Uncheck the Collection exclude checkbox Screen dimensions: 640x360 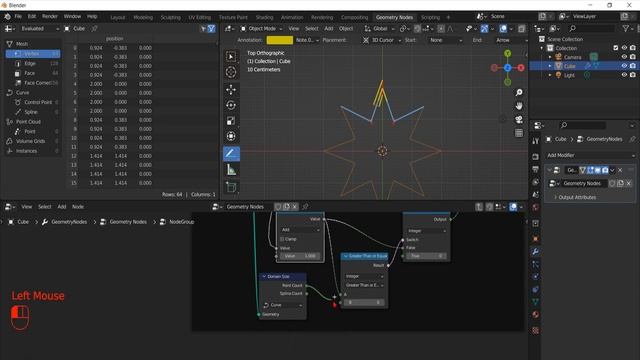coord(616,48)
